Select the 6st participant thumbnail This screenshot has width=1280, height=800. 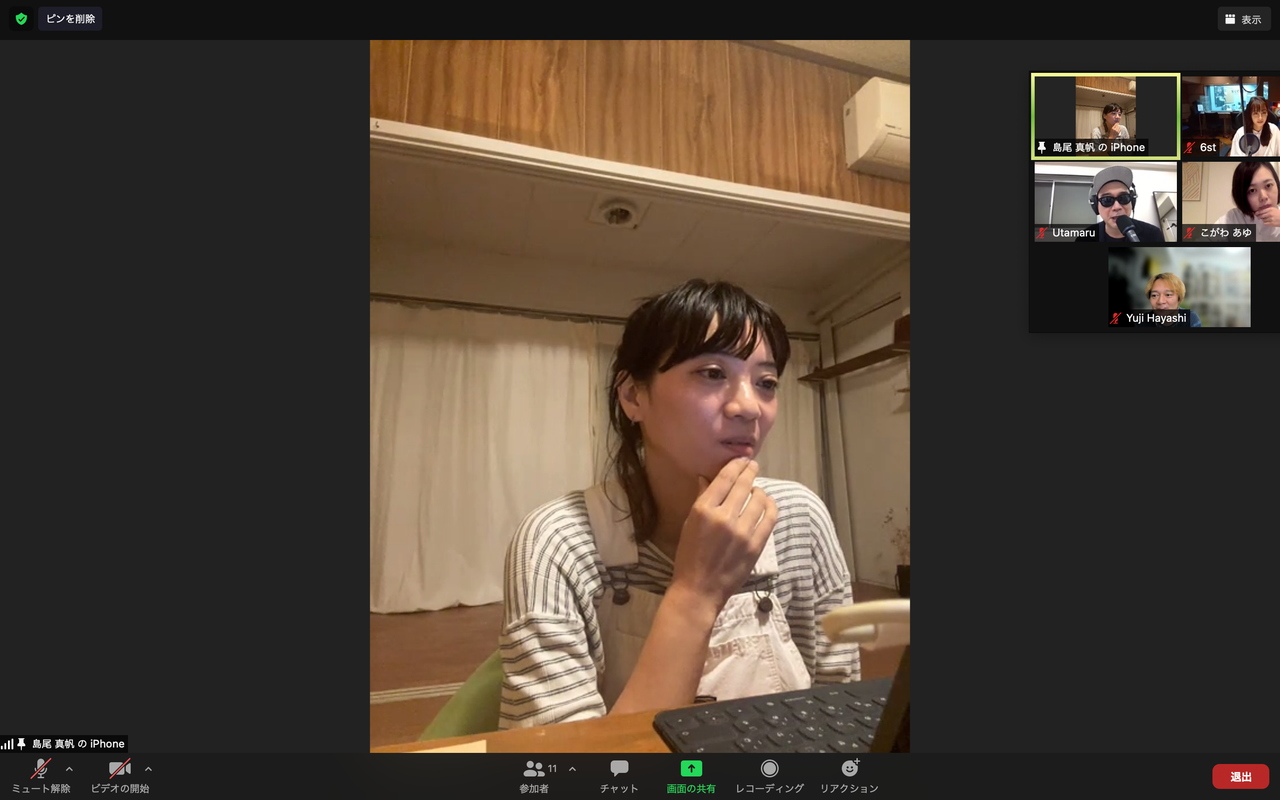click(1231, 116)
